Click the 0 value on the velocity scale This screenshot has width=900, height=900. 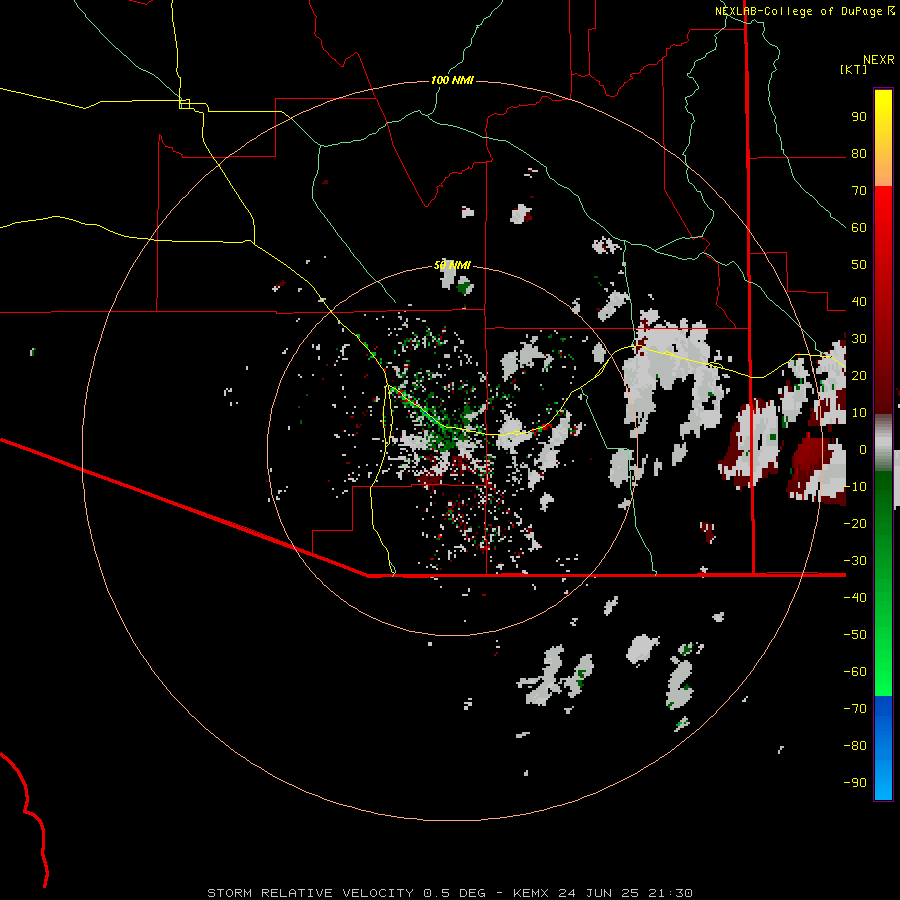[863, 450]
